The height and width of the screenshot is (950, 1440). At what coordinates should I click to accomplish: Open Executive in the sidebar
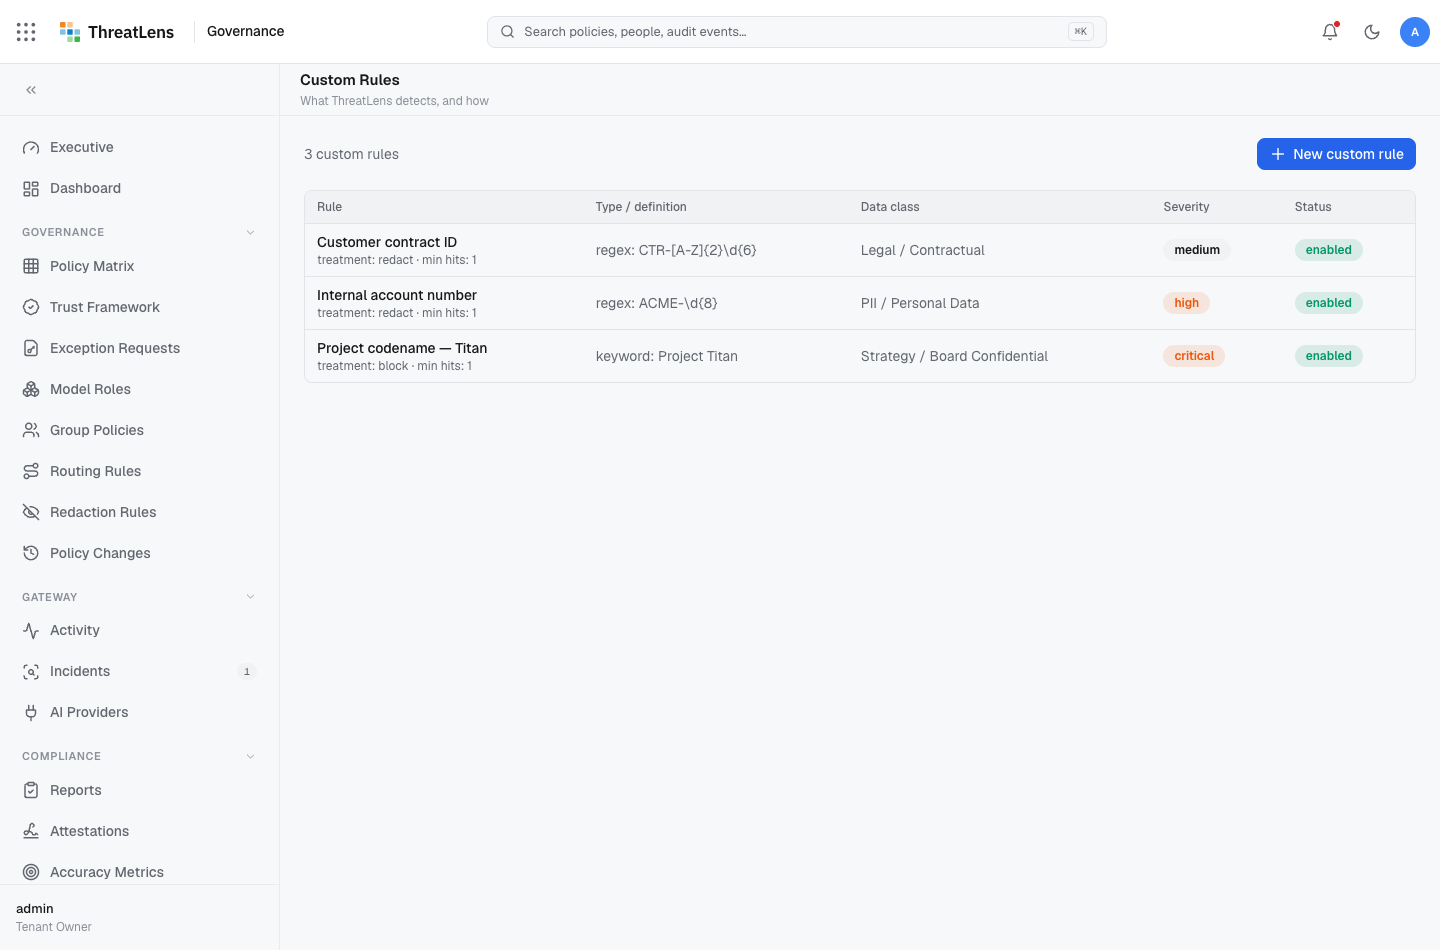(x=139, y=148)
